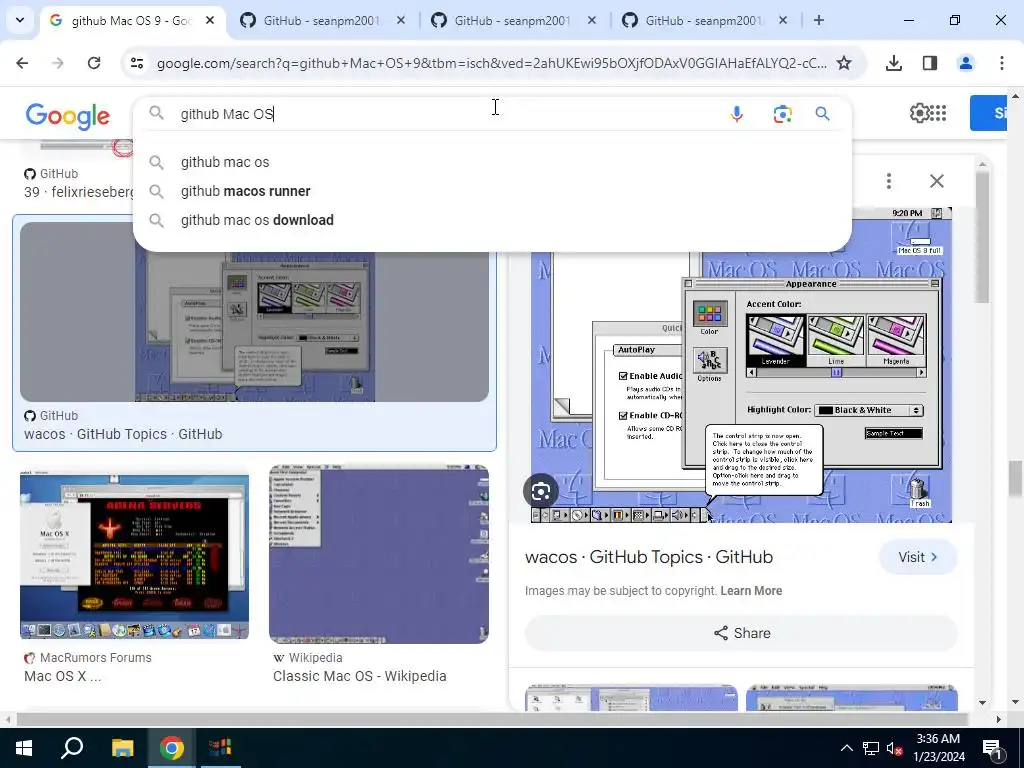This screenshot has width=1024, height=768.
Task: Open Google apps grid
Action: tap(938, 113)
